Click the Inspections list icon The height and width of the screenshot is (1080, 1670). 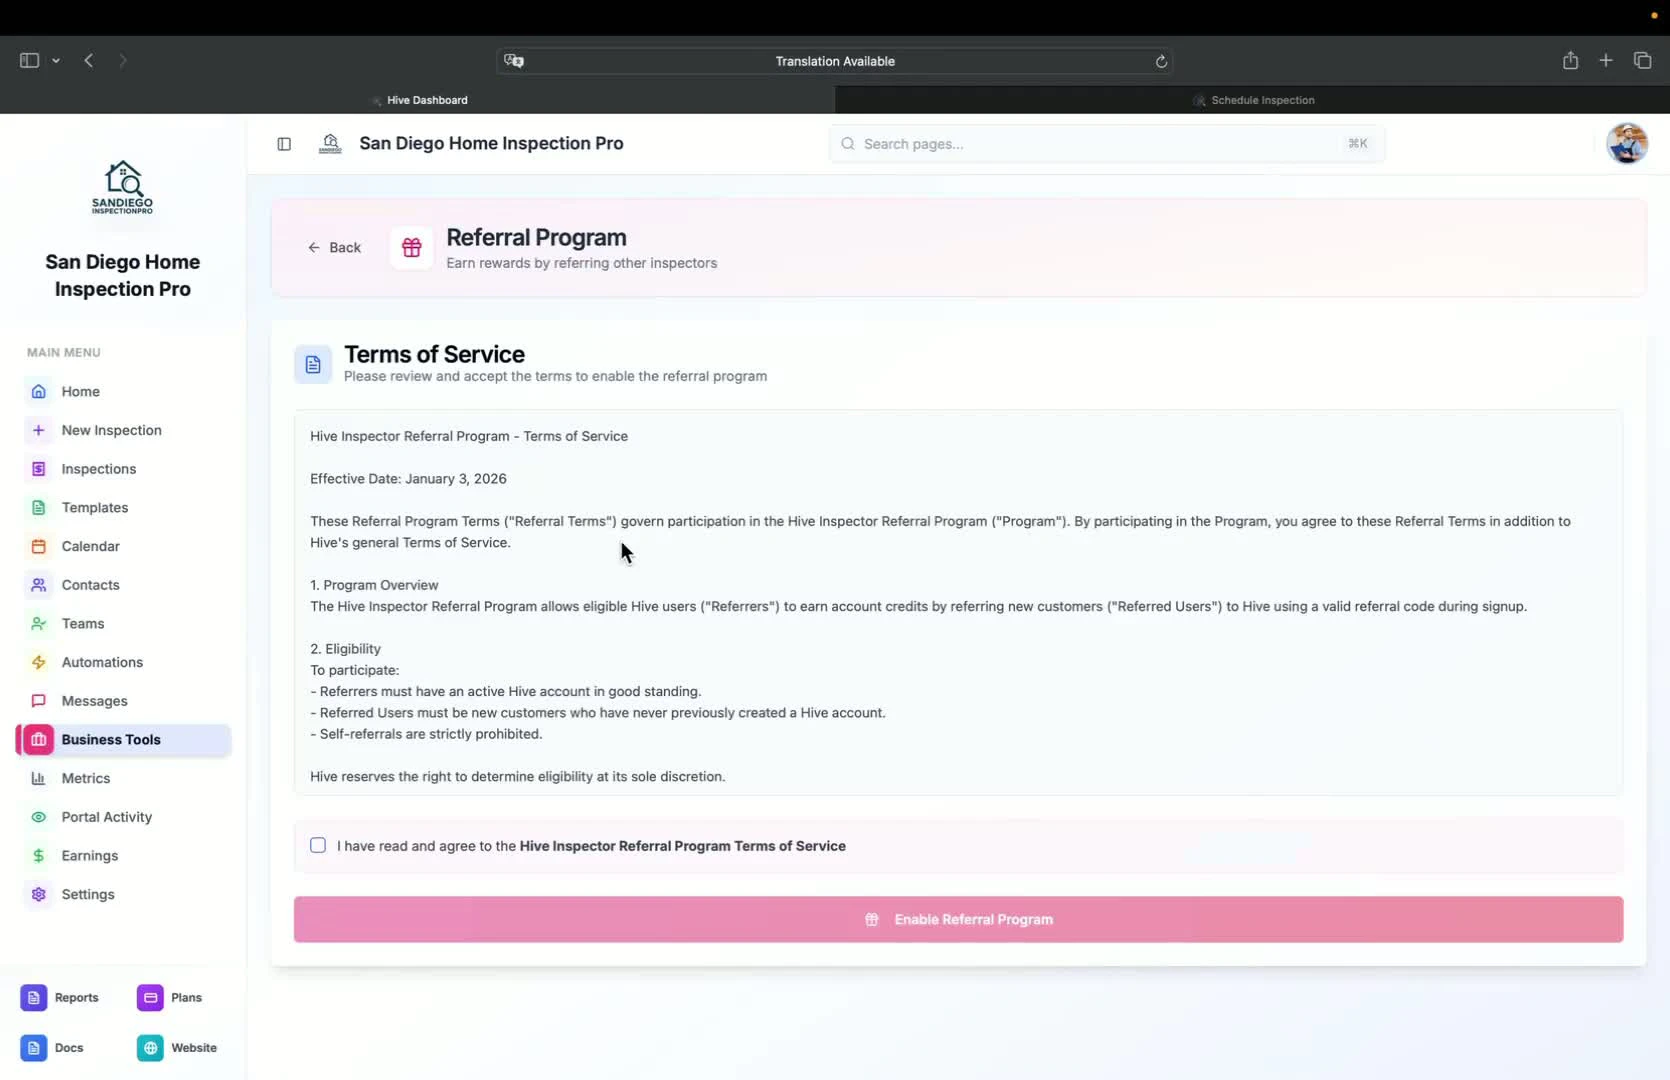tap(38, 469)
